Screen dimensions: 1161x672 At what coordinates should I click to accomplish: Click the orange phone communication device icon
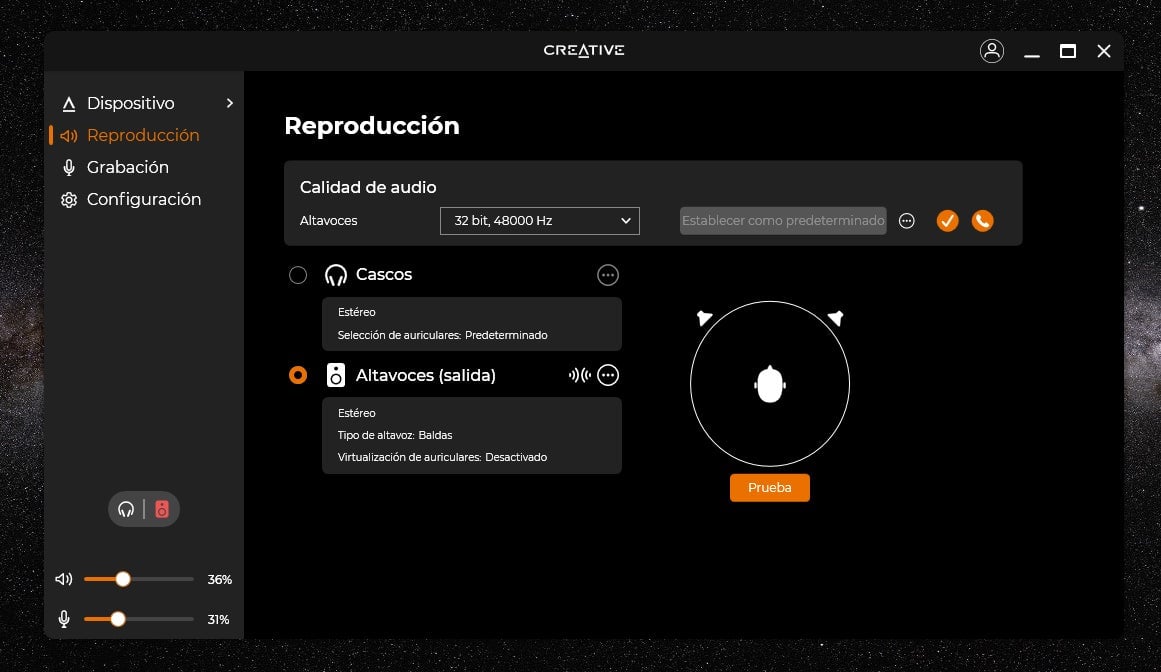[x=983, y=221]
